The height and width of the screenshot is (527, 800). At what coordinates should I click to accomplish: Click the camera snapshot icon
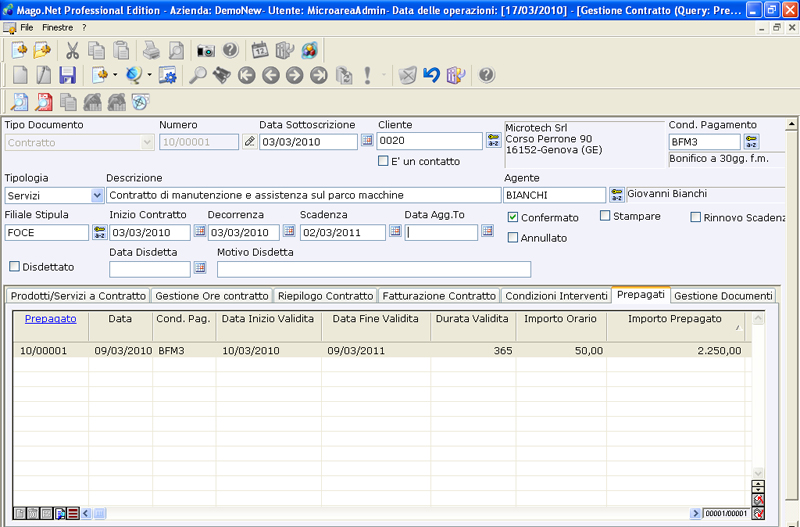pos(206,50)
